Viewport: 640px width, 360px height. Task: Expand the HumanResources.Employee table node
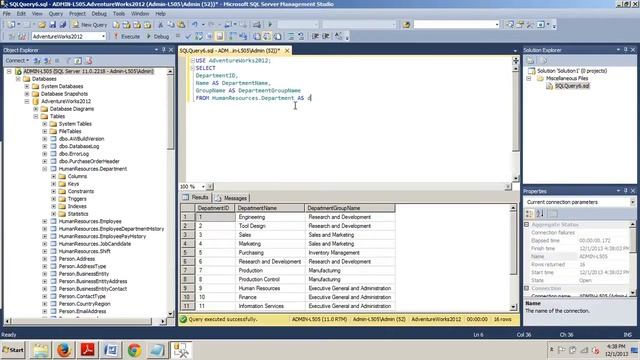pyautogui.click(x=45, y=221)
